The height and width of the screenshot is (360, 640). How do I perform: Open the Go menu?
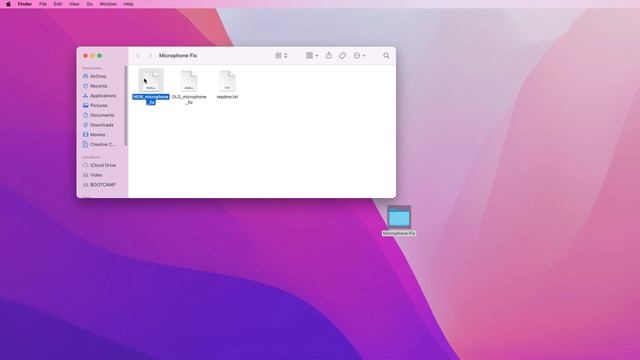[90, 4]
